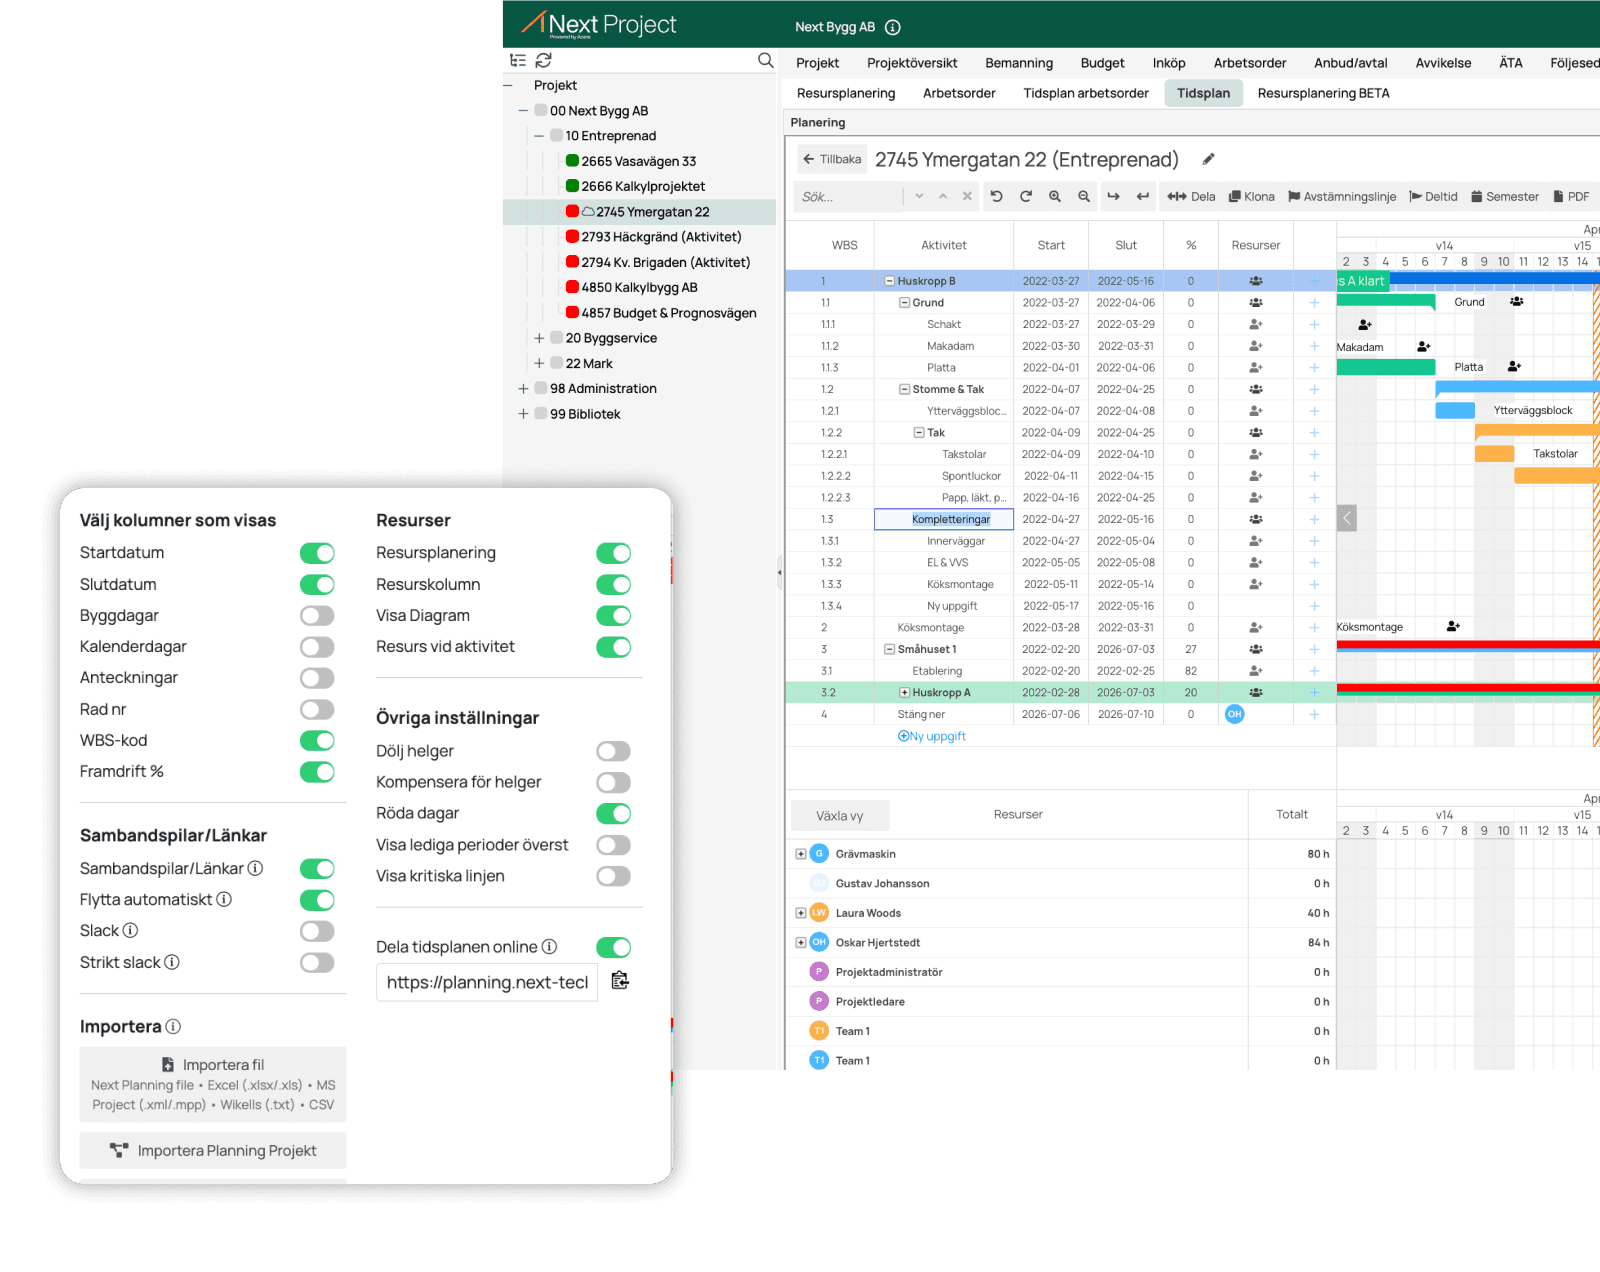Screen dimensions: 1600x1272
Task: Edit project name with pencil icon
Action: (1208, 159)
